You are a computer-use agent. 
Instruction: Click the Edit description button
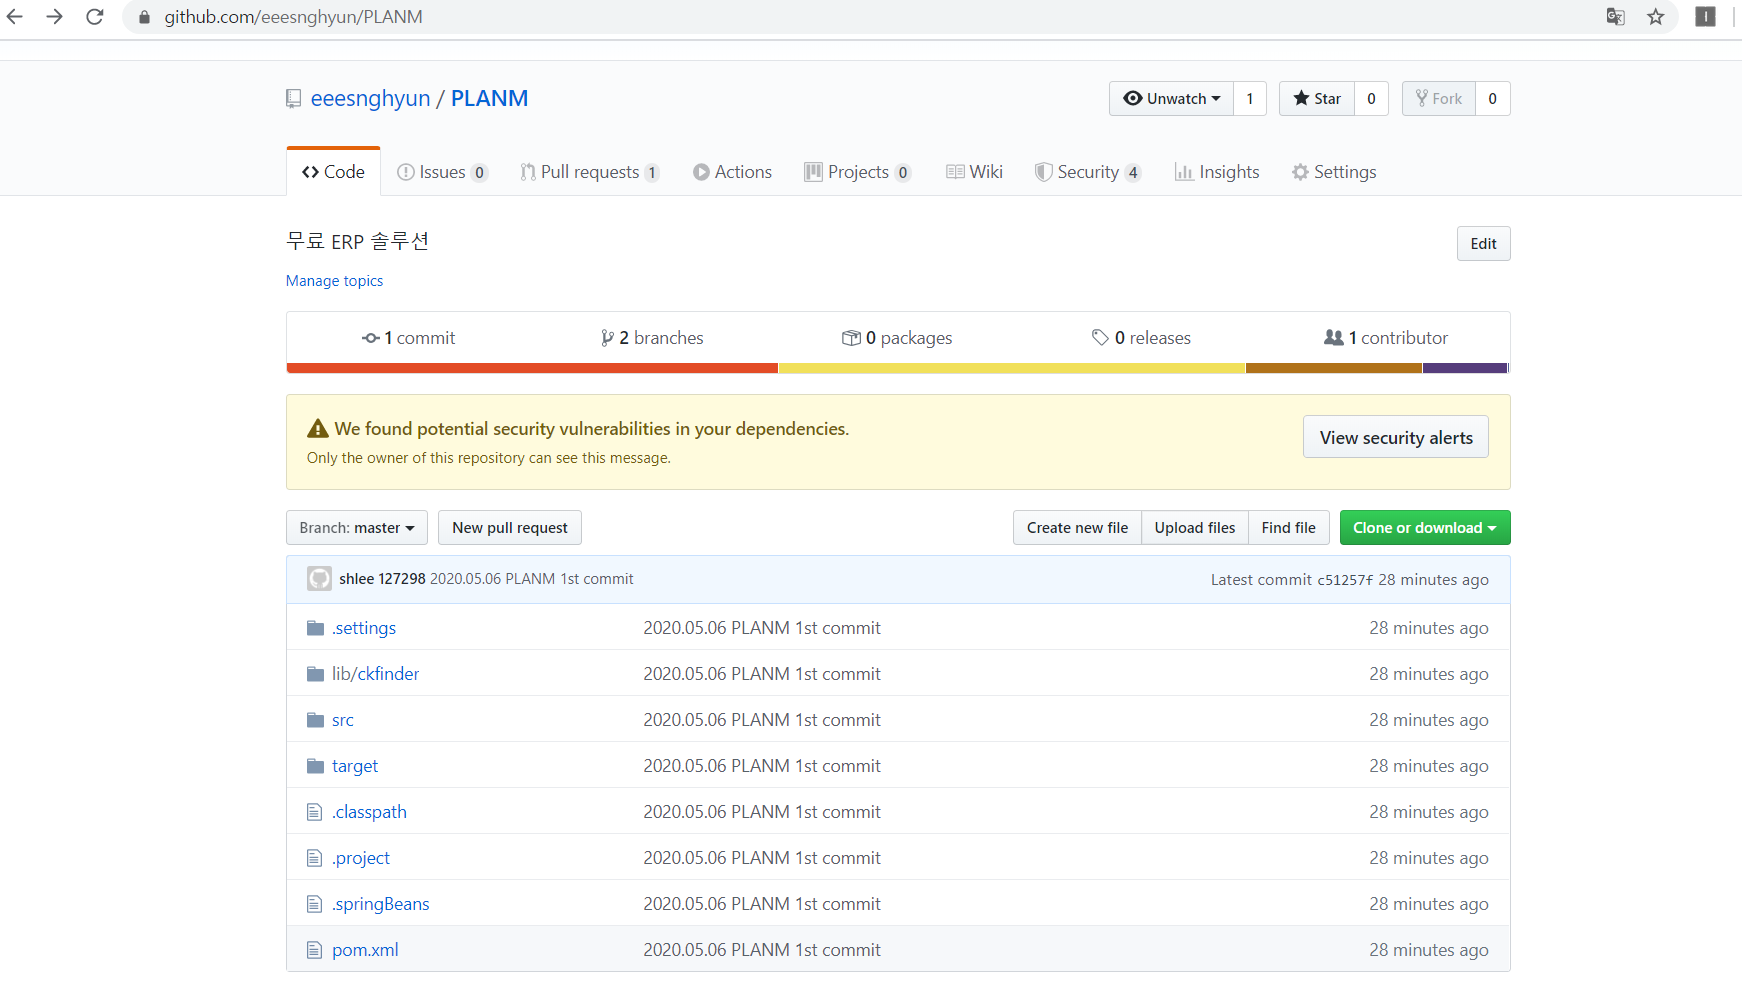tap(1483, 244)
